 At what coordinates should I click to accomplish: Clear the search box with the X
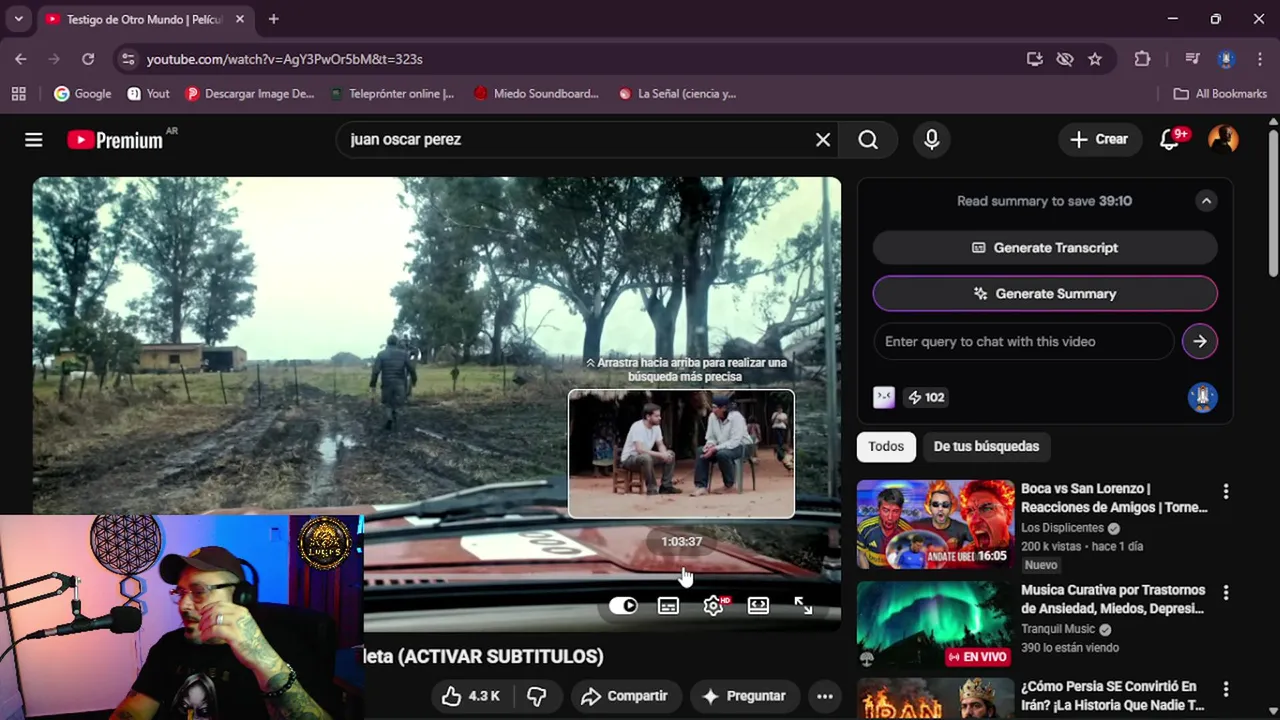click(x=823, y=140)
